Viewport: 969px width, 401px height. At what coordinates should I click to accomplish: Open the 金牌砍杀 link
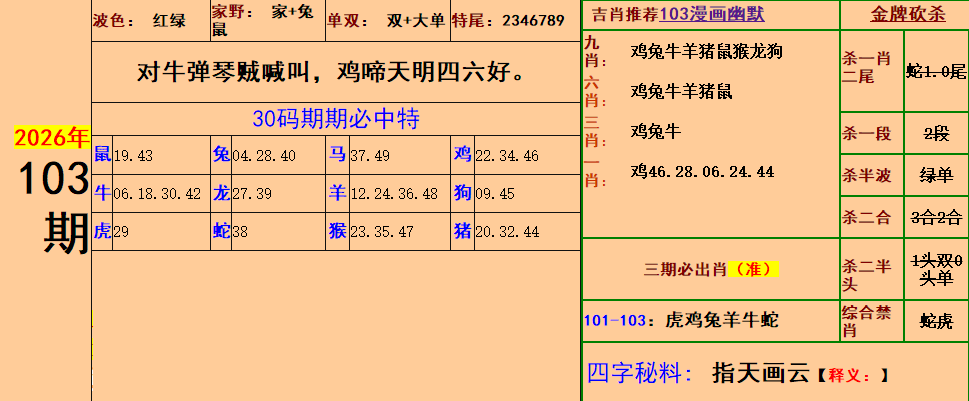pyautogui.click(x=908, y=15)
